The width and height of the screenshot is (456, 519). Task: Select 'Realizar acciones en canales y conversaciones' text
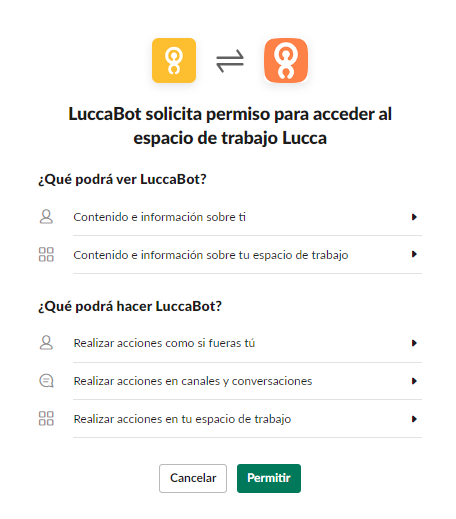click(193, 381)
